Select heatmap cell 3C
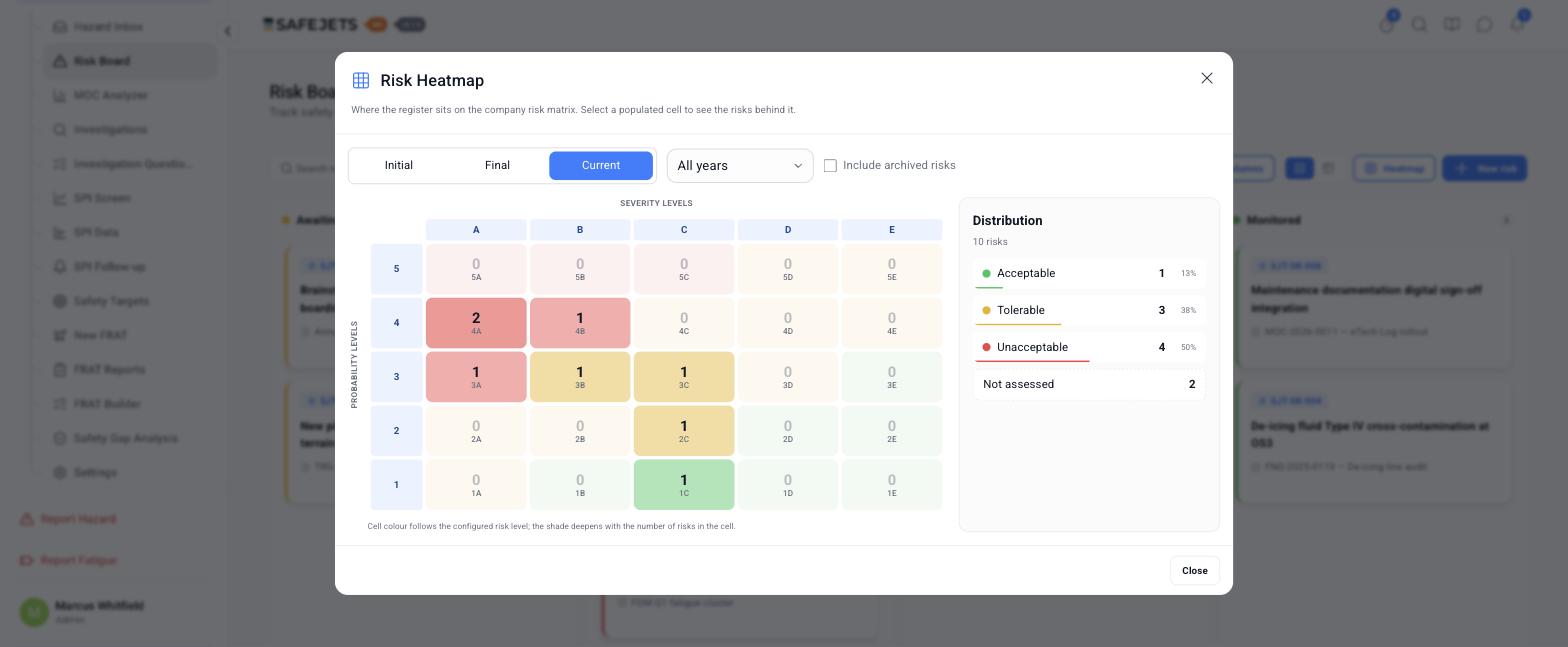 pyautogui.click(x=684, y=377)
